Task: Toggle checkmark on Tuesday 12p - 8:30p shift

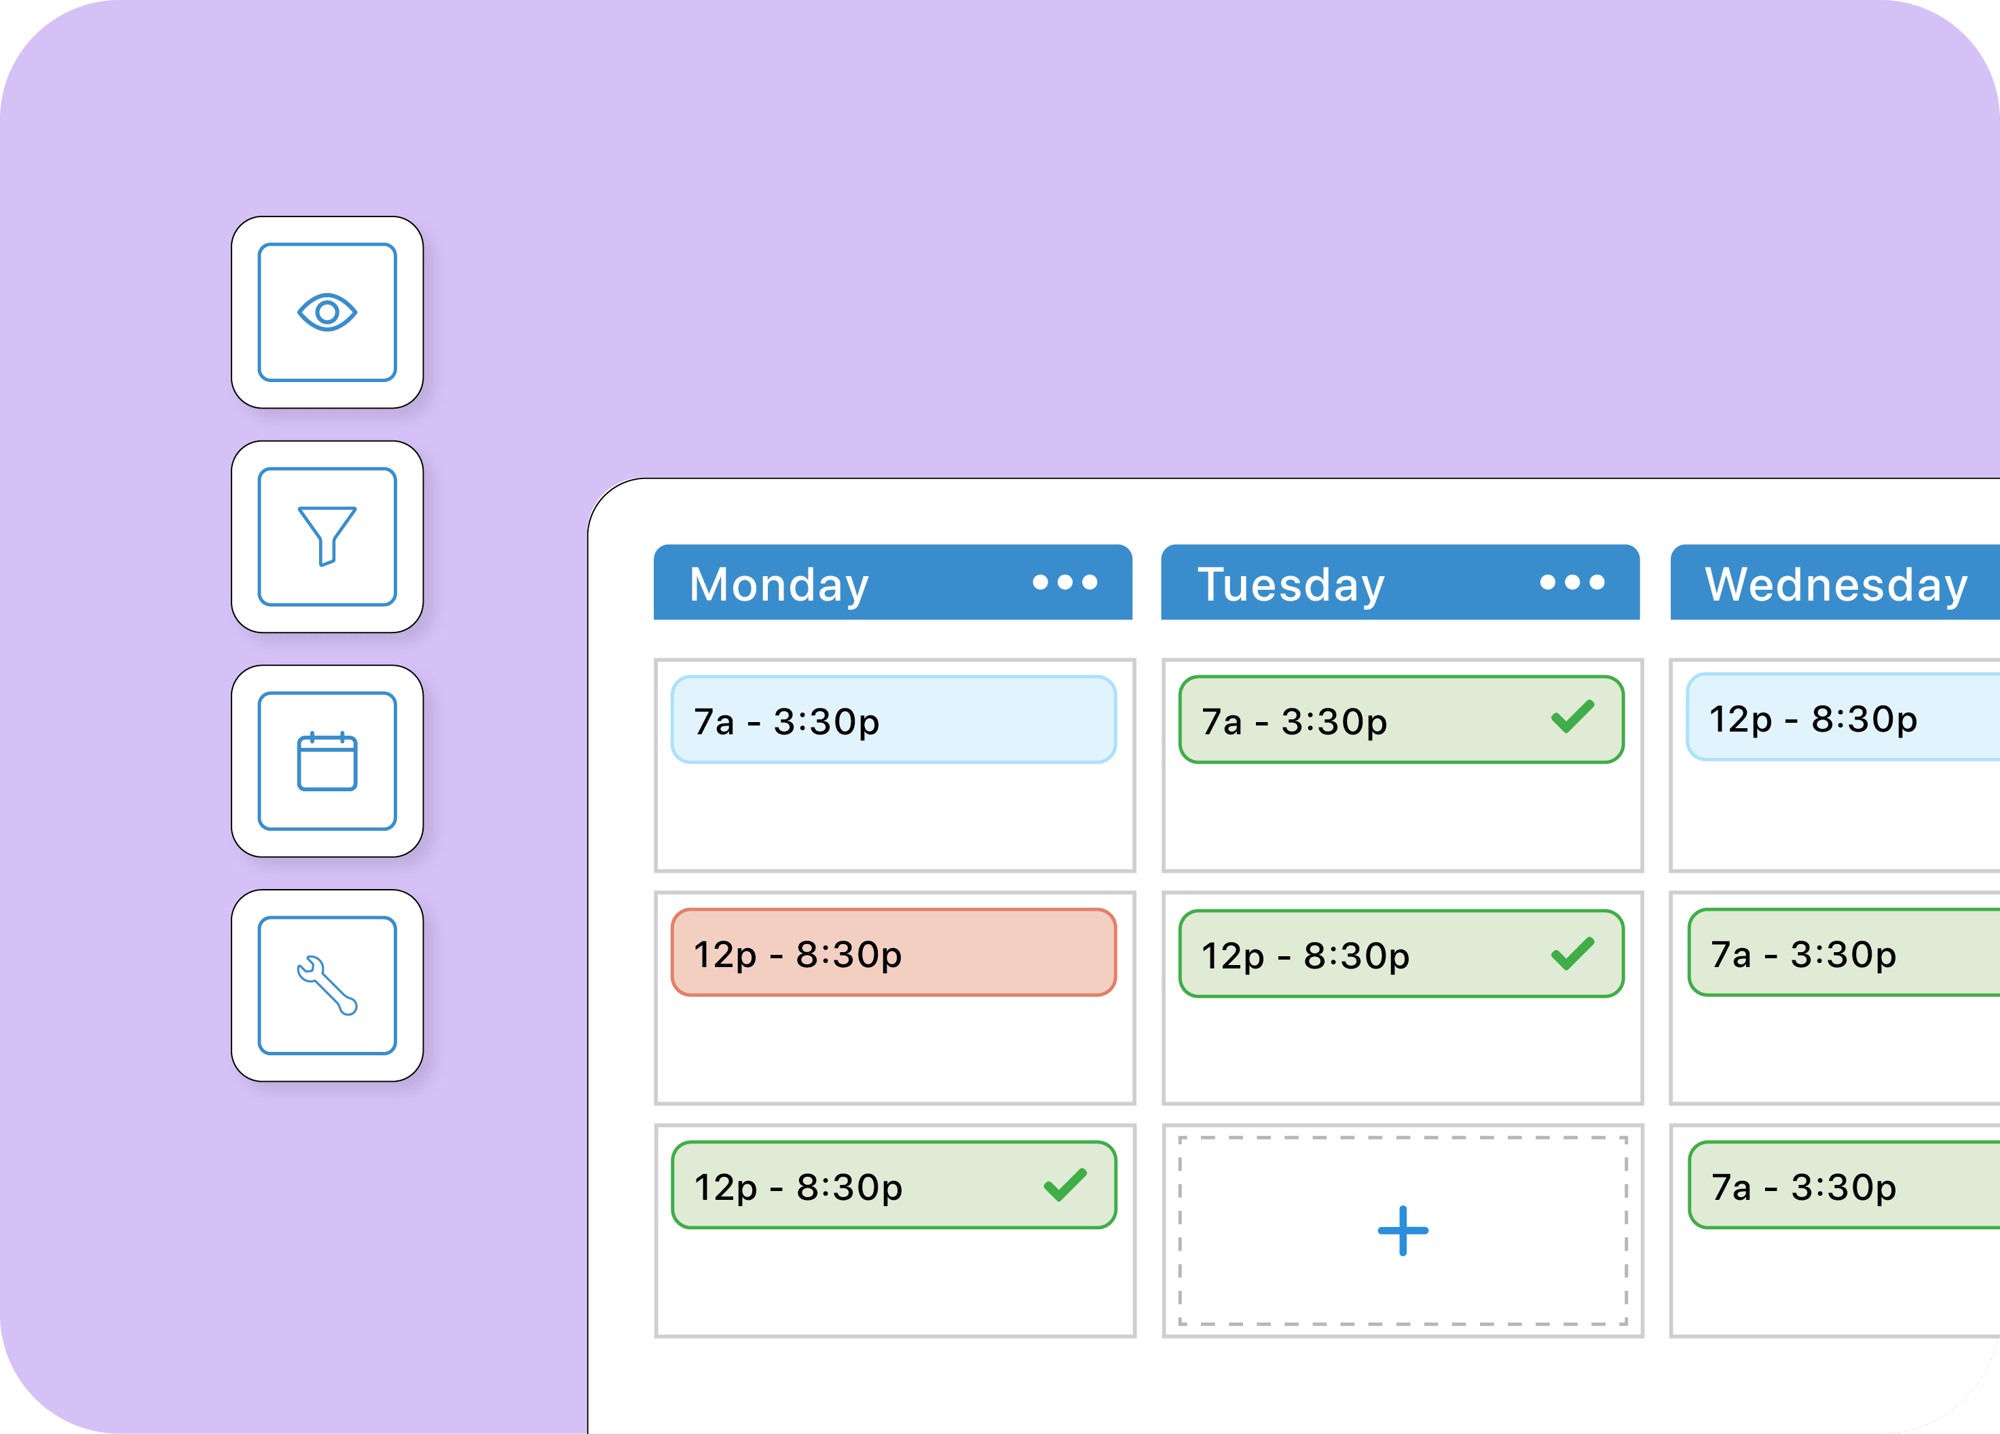Action: pyautogui.click(x=1573, y=953)
